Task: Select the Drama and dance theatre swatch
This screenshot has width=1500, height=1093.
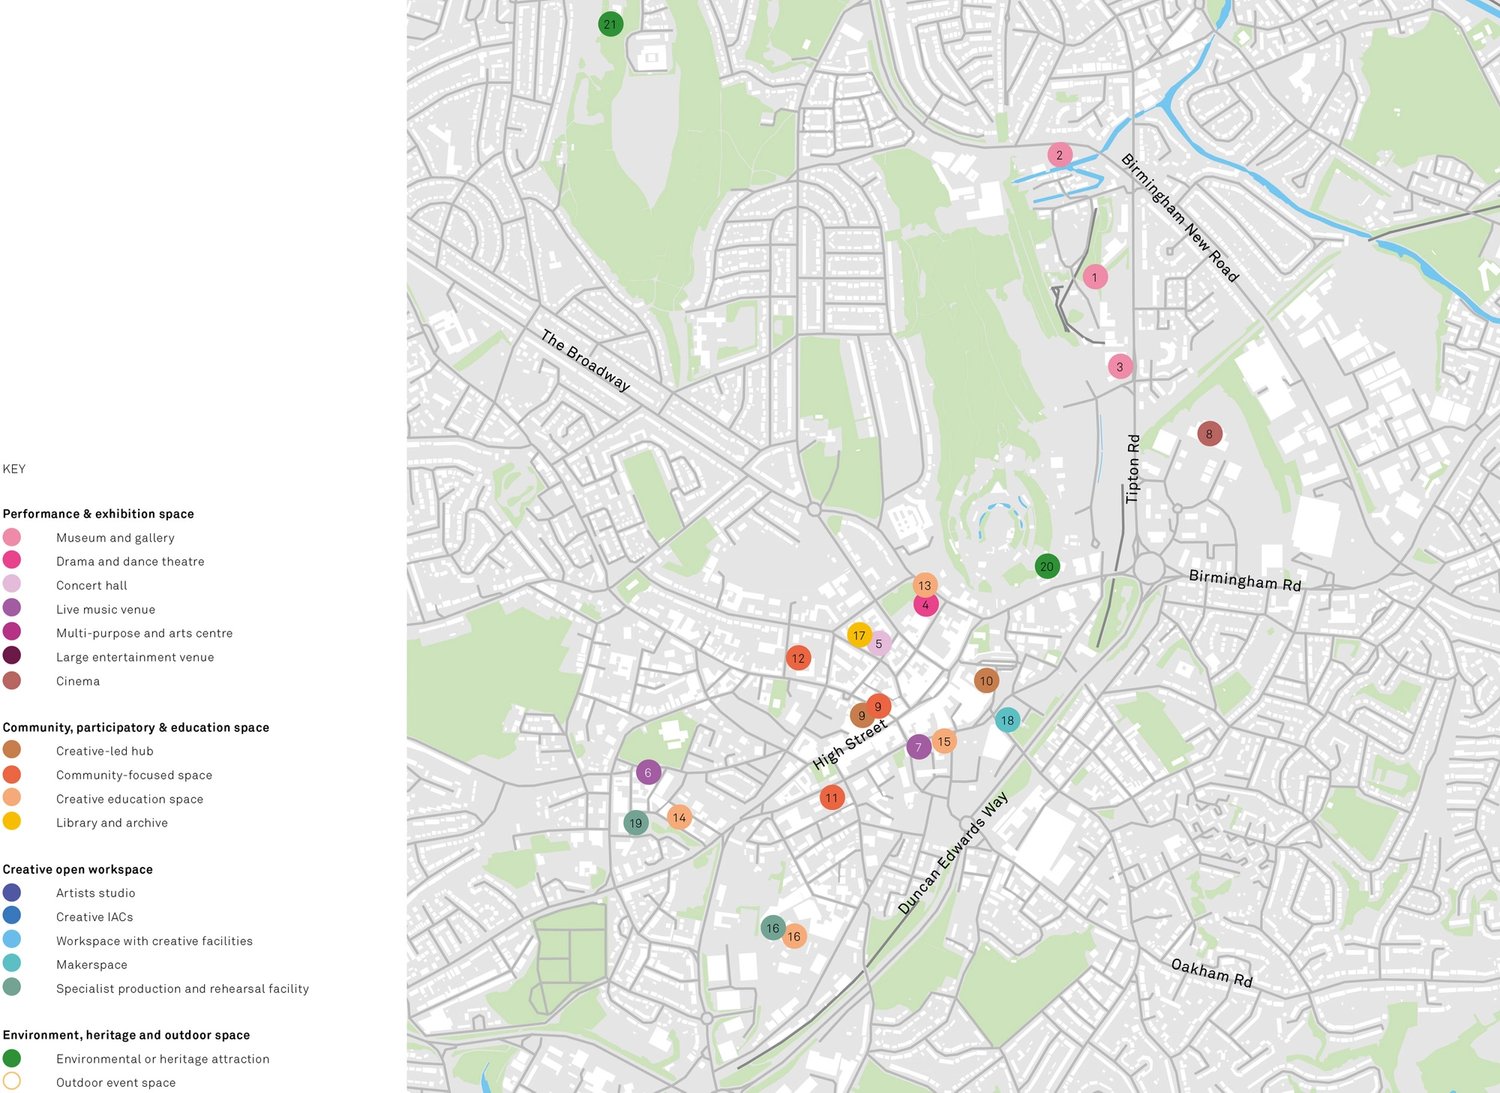Action: [12, 561]
